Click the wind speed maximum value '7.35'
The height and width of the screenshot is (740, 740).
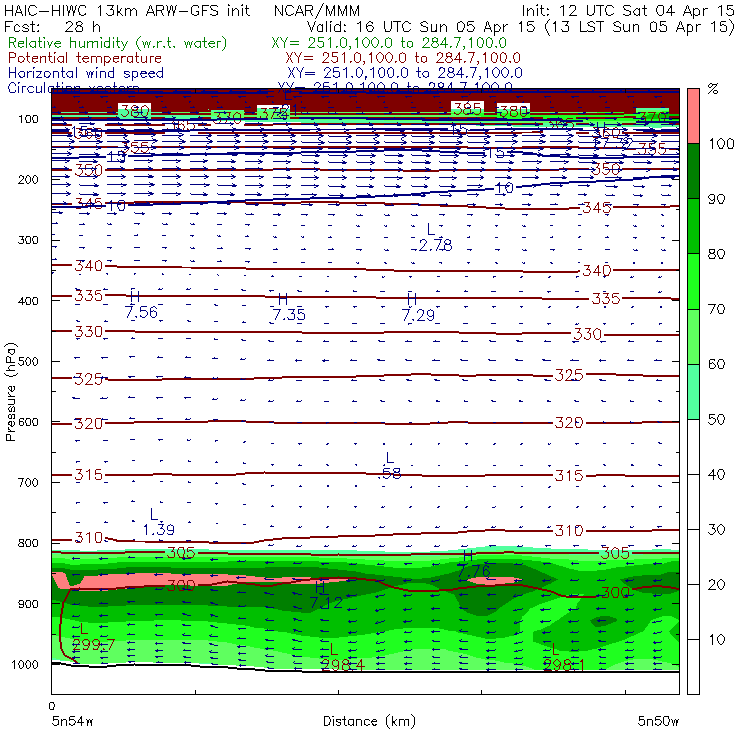pos(289,314)
